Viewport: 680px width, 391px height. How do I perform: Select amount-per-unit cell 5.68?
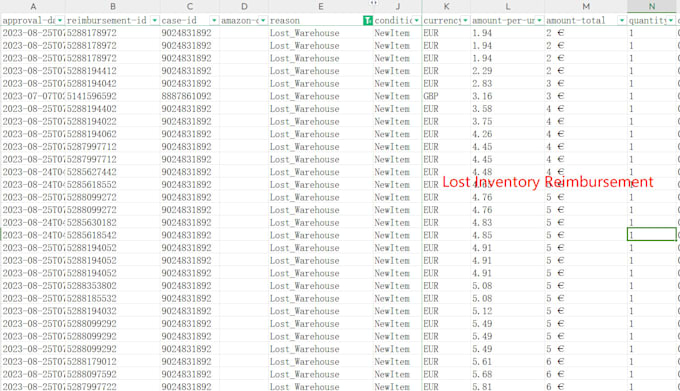pyautogui.click(x=507, y=374)
